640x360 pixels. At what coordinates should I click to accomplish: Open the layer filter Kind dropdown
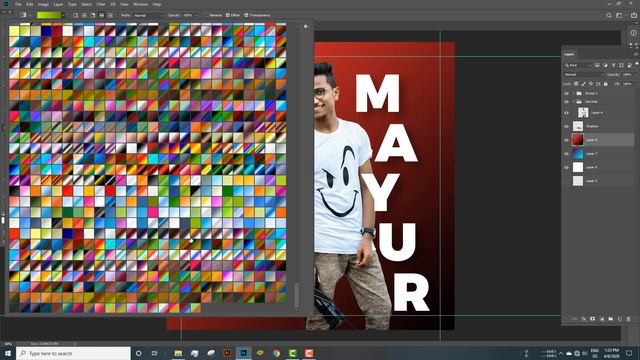pyautogui.click(x=577, y=65)
